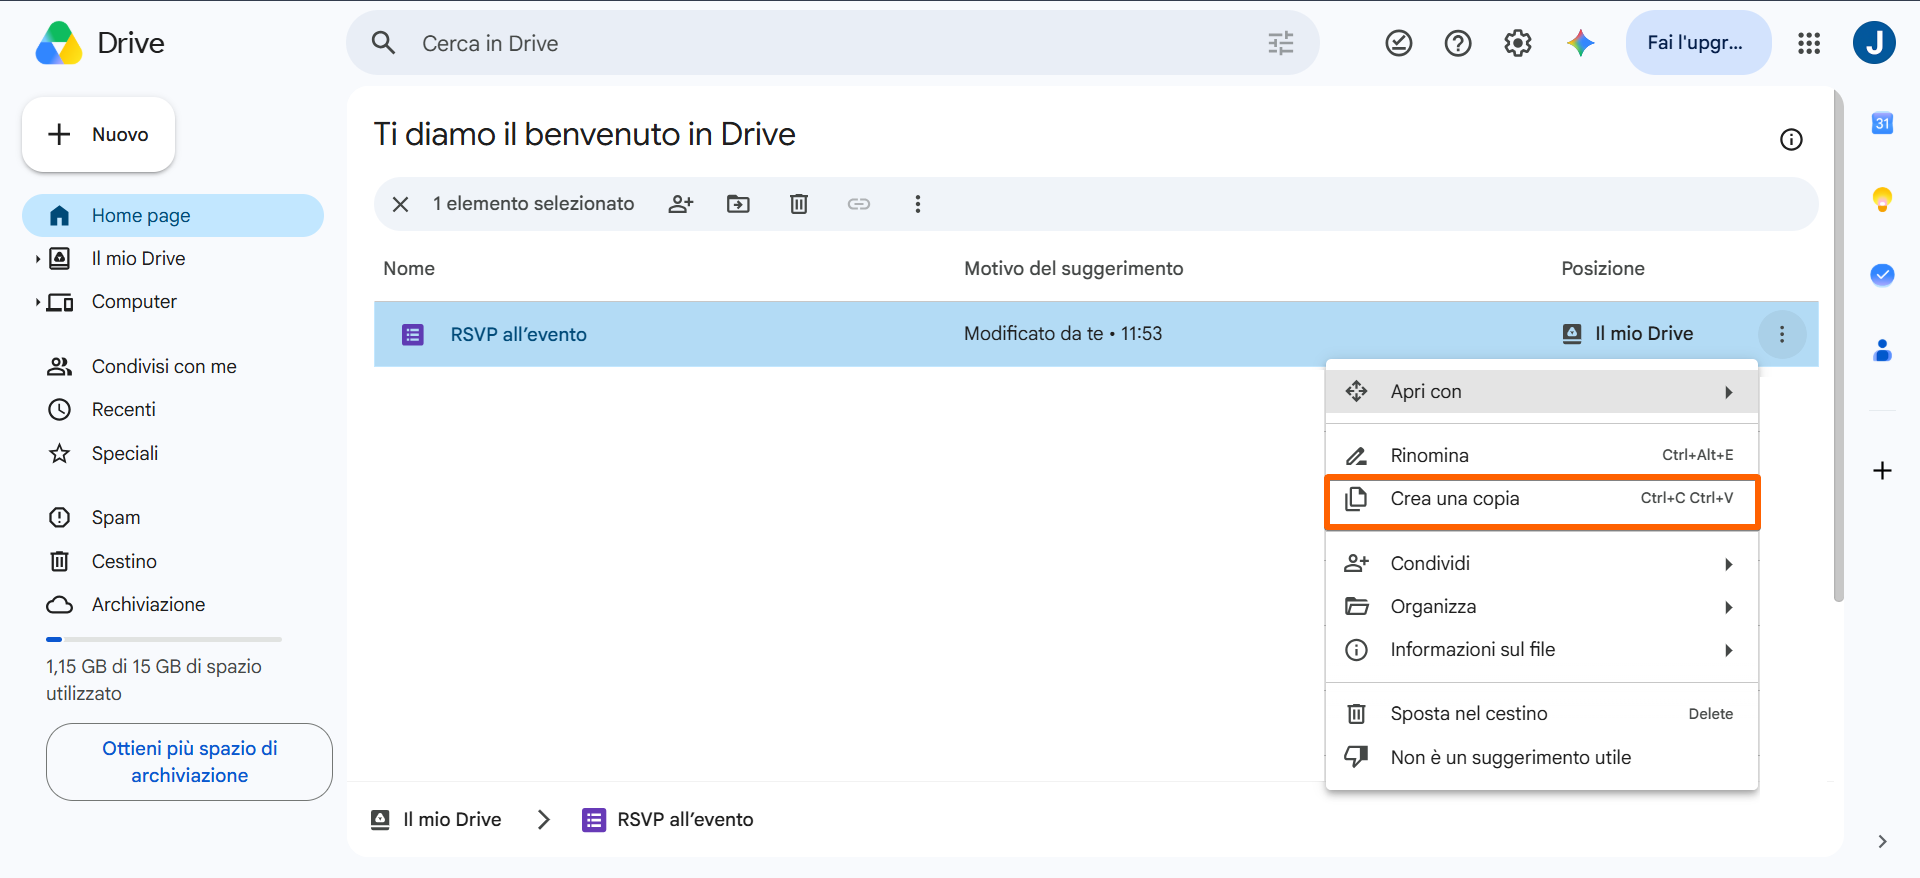The height and width of the screenshot is (878, 1920).
Task: Clear selection with the X icon
Action: (x=400, y=204)
